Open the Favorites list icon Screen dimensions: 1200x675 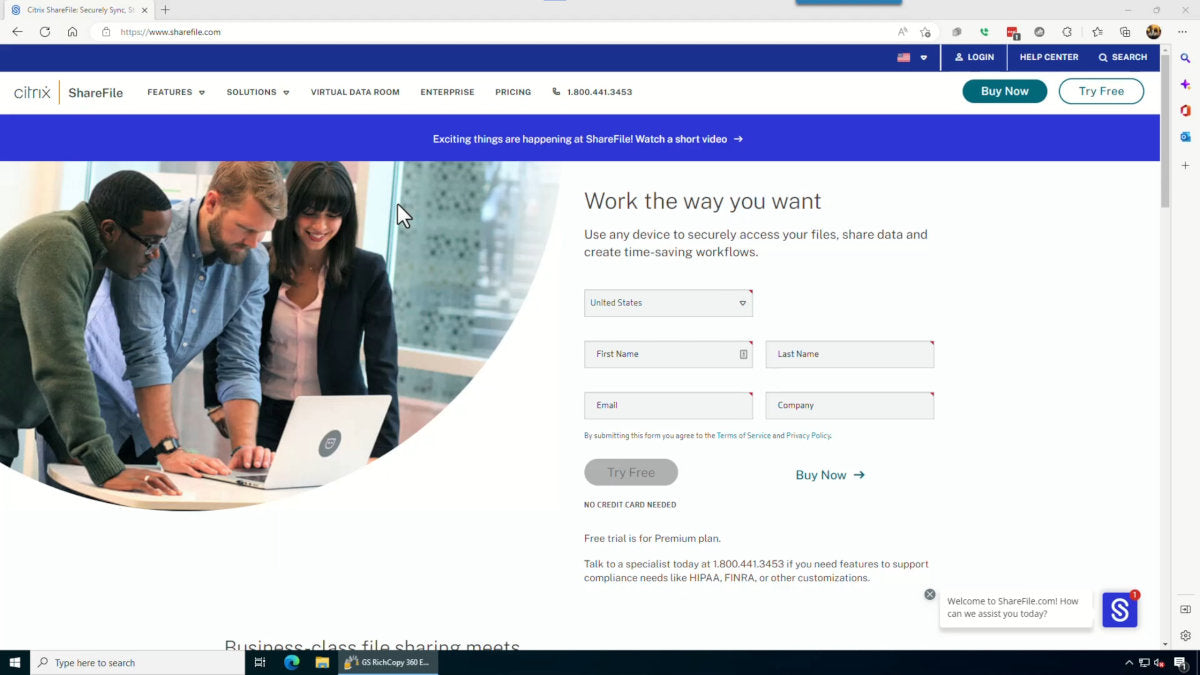(x=1097, y=32)
